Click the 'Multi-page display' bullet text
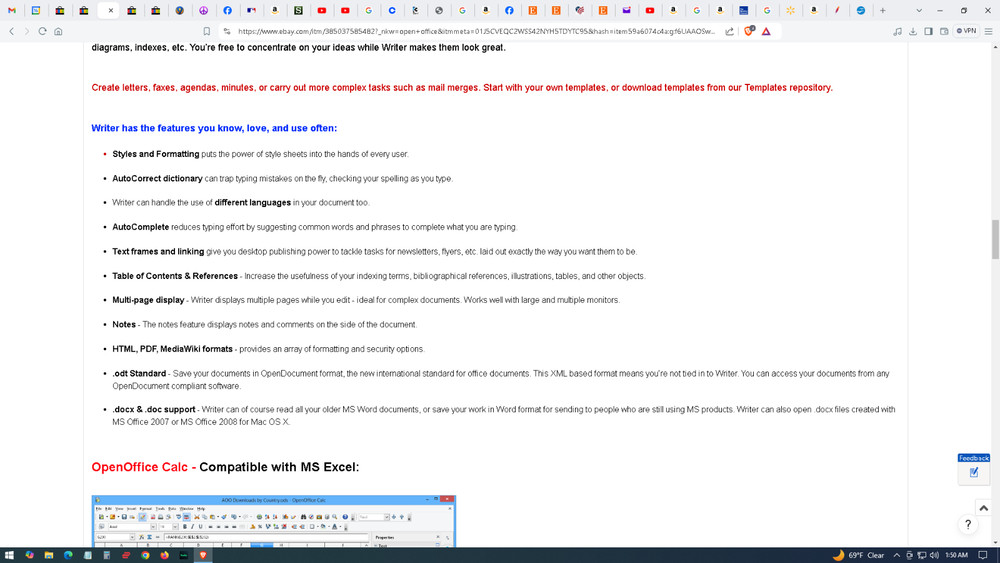Viewport: 1000px width, 563px height. (x=148, y=300)
